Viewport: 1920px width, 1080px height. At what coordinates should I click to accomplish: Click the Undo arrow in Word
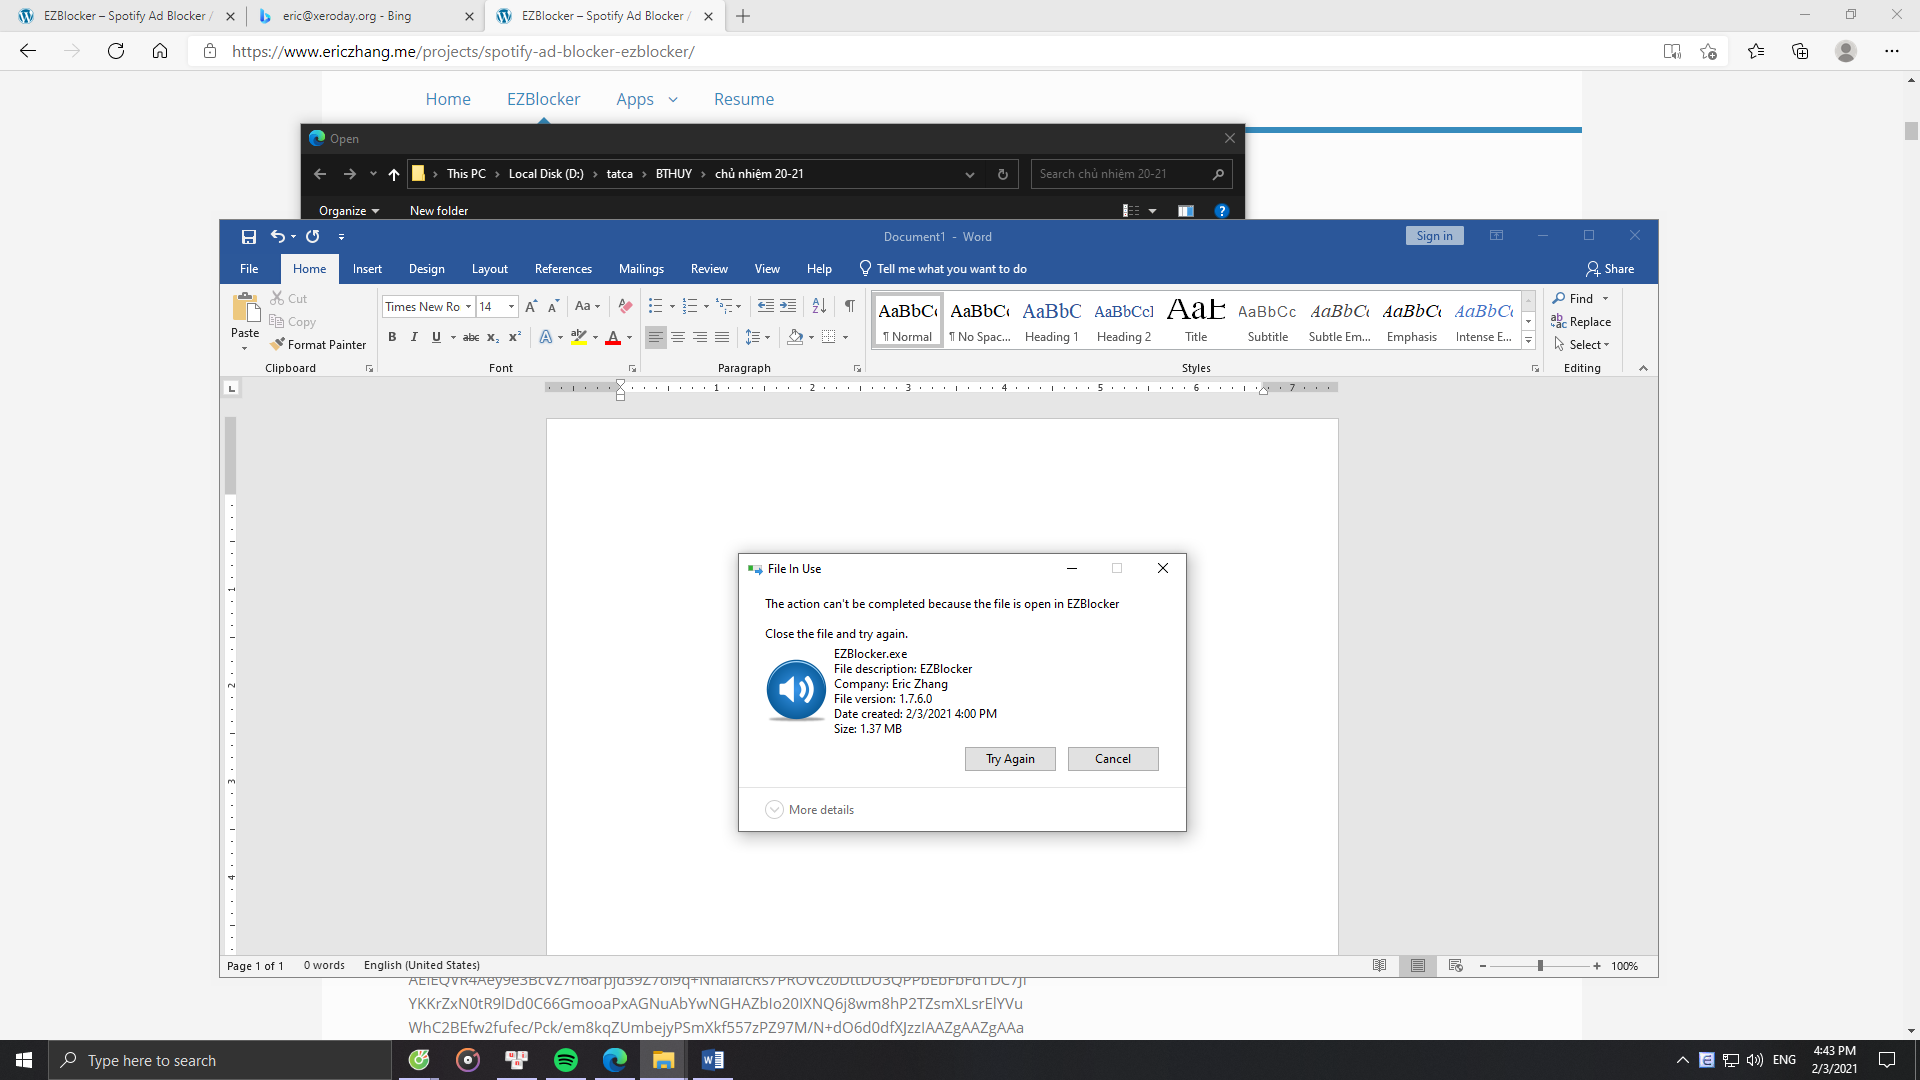point(277,237)
